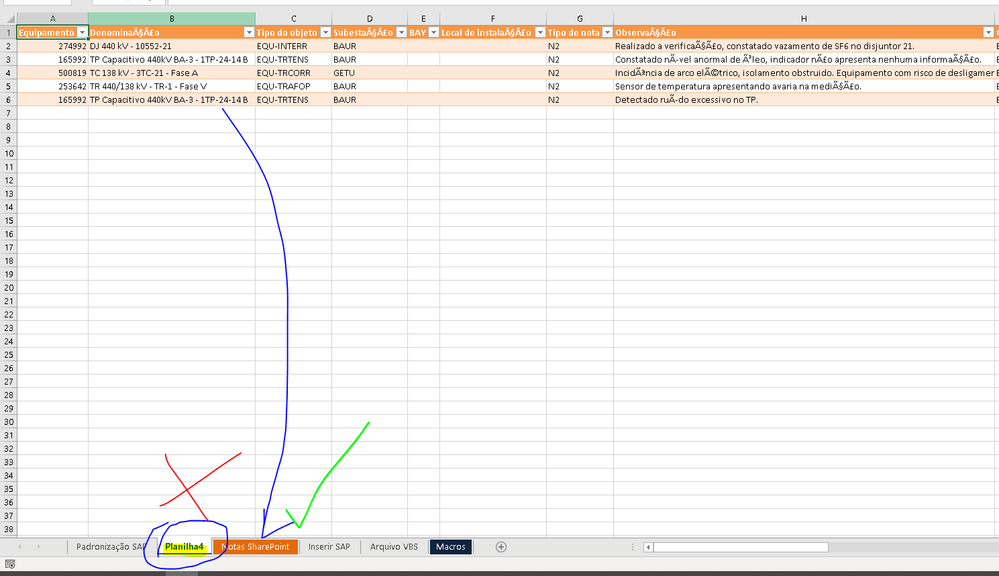Select the observation about sensor de temperatura
Viewport: 999px width, 576px height.
pyautogui.click(x=803, y=86)
